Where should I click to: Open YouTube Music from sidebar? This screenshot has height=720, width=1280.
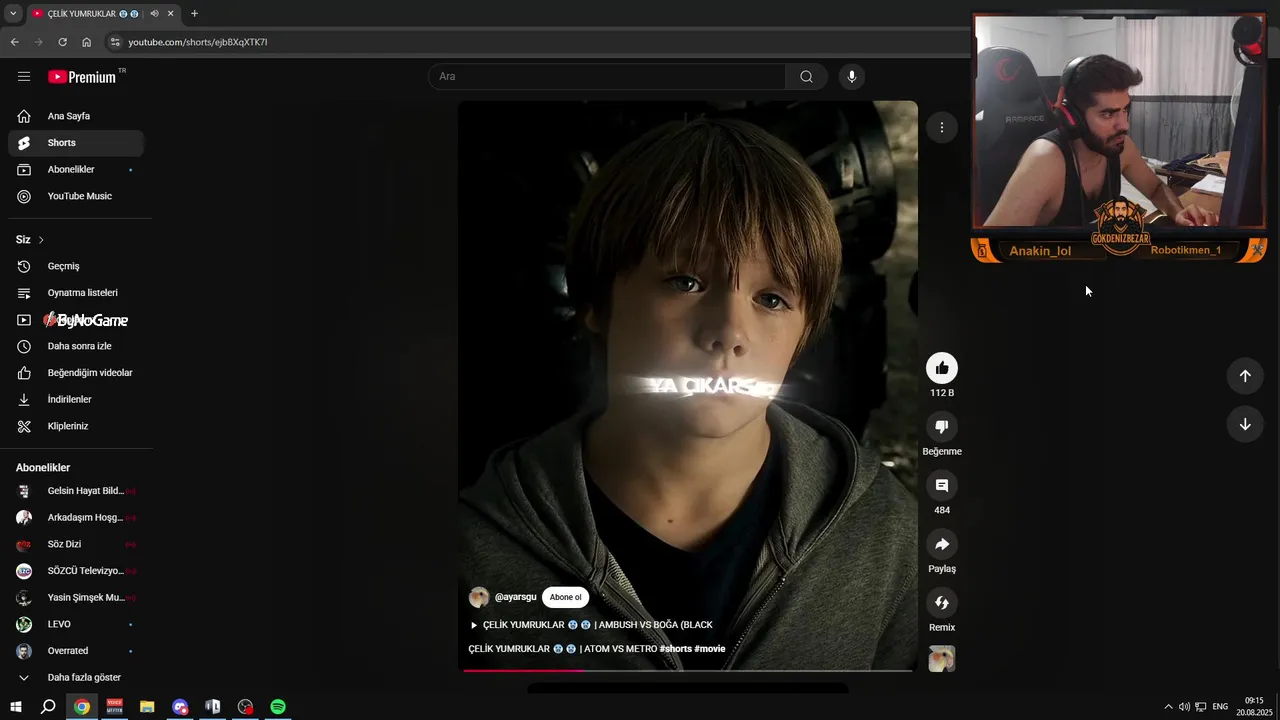(76, 196)
